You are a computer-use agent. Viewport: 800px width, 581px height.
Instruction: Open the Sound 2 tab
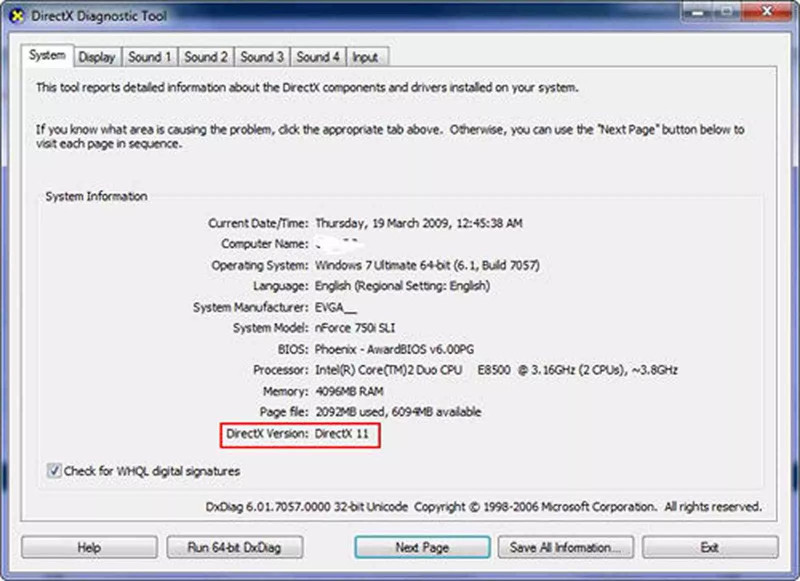coord(206,57)
